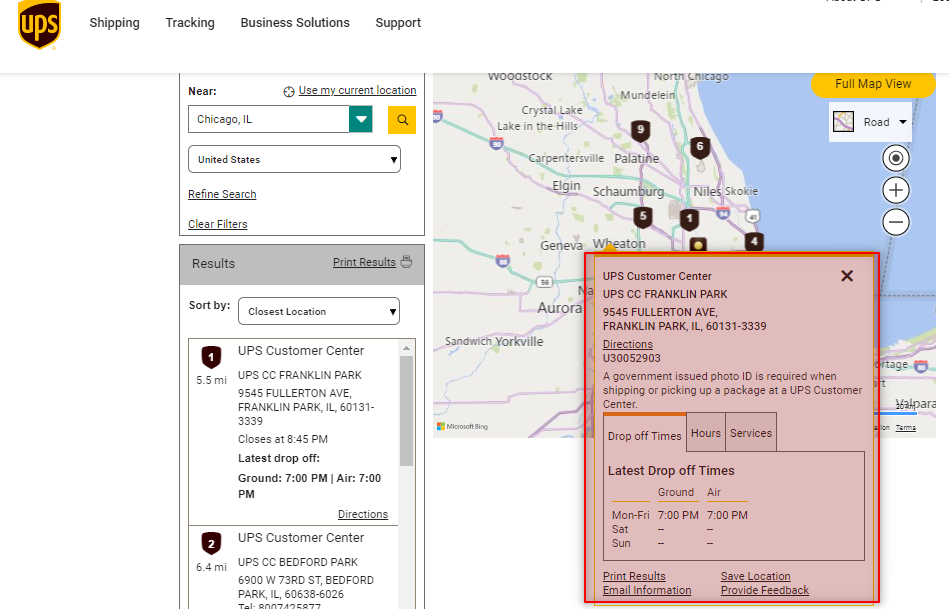Switch to the Services tab

[751, 433]
